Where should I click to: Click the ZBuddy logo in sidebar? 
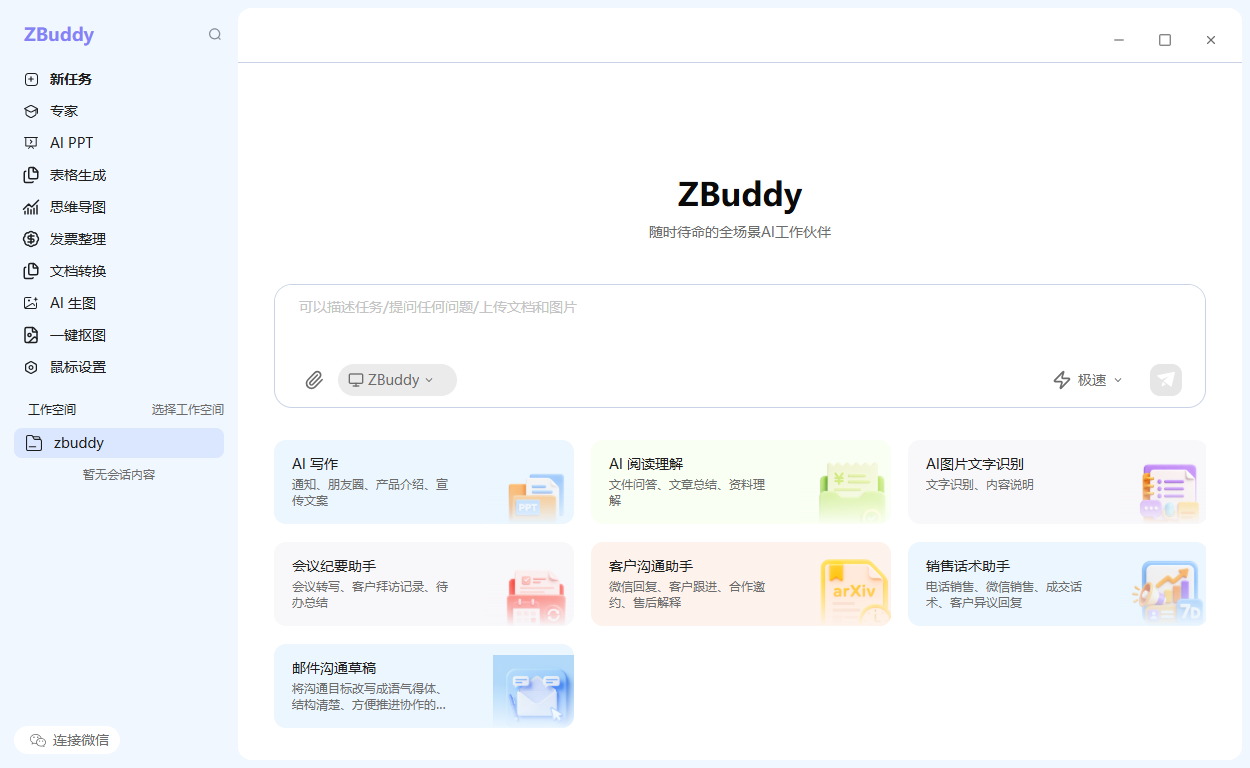point(59,35)
